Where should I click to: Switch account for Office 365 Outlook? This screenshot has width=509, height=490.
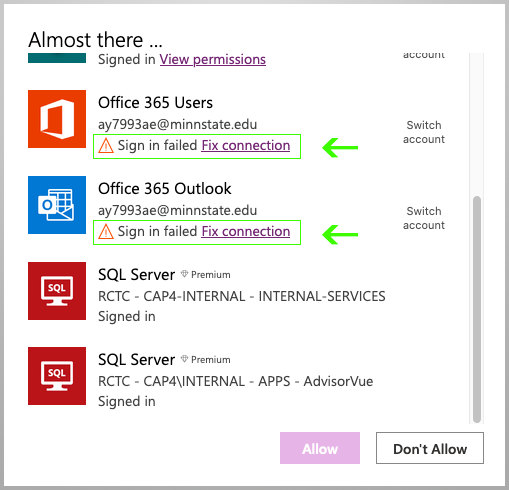(x=424, y=218)
